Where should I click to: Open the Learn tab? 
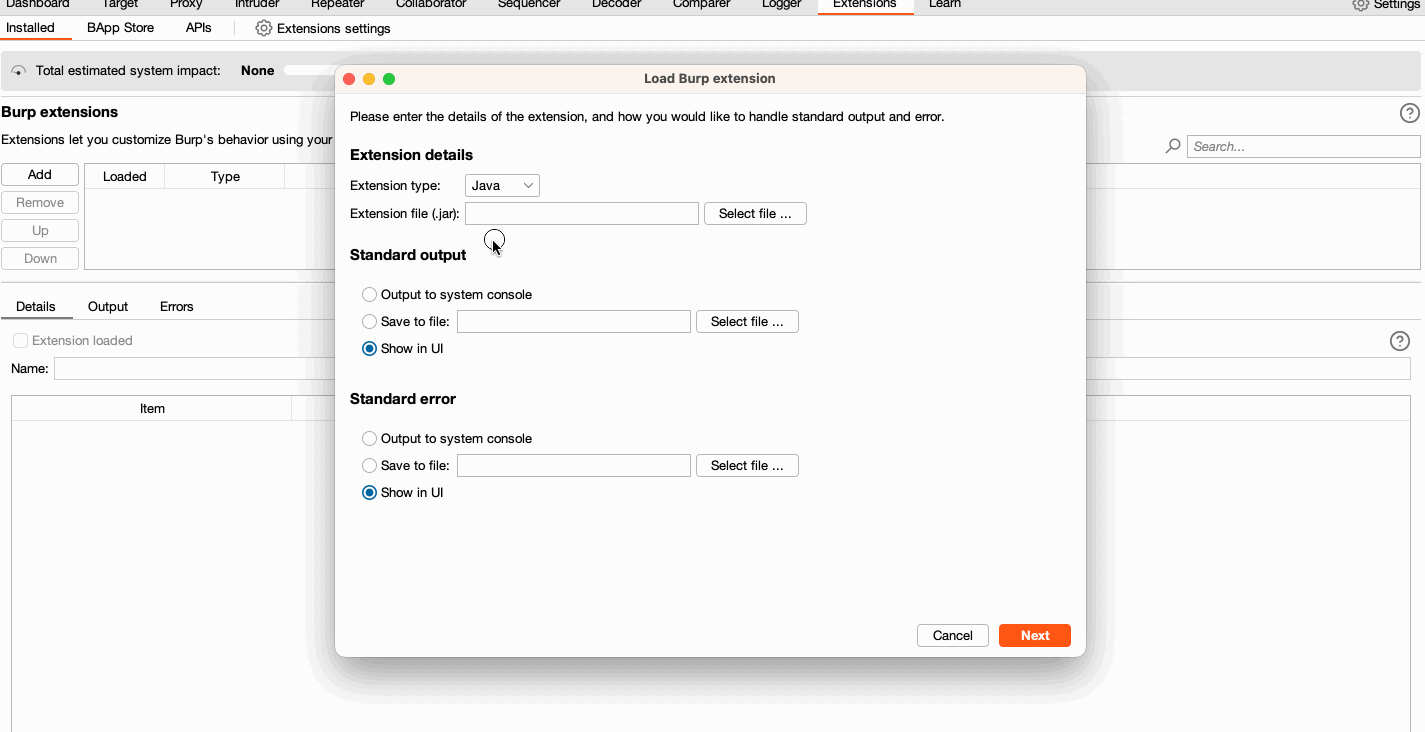[945, 5]
